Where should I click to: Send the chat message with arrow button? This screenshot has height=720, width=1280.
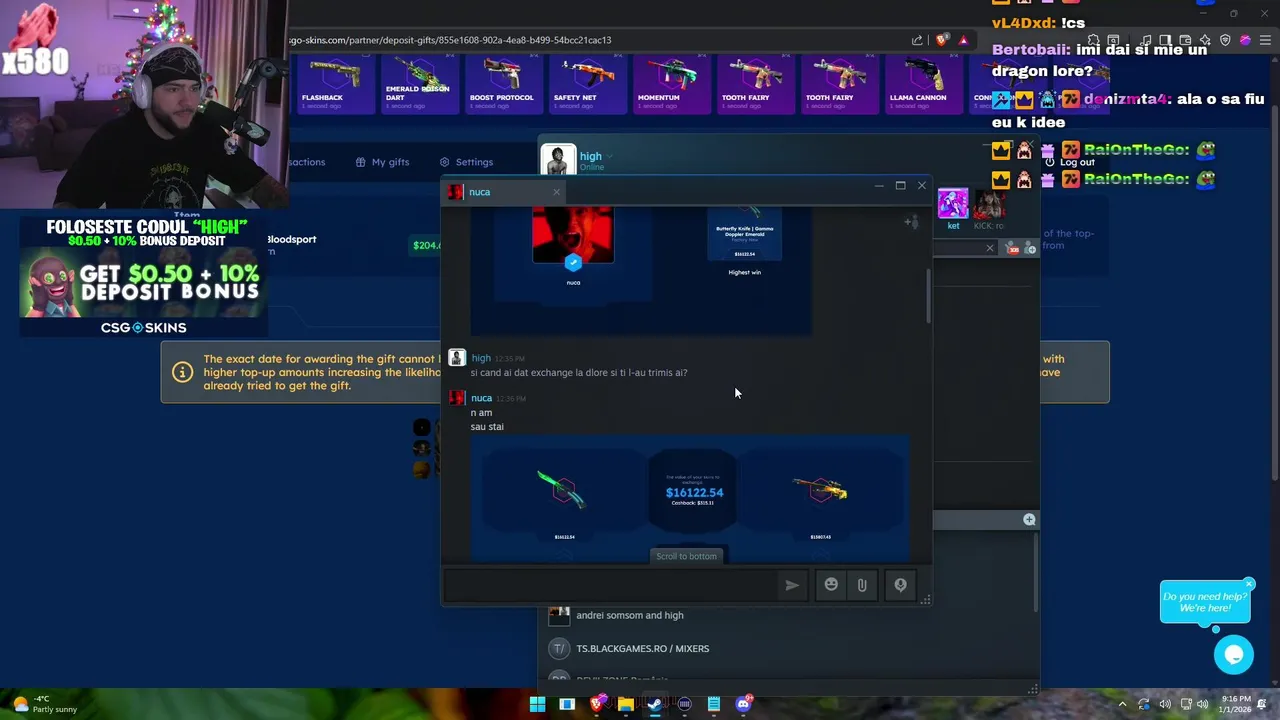pyautogui.click(x=792, y=585)
